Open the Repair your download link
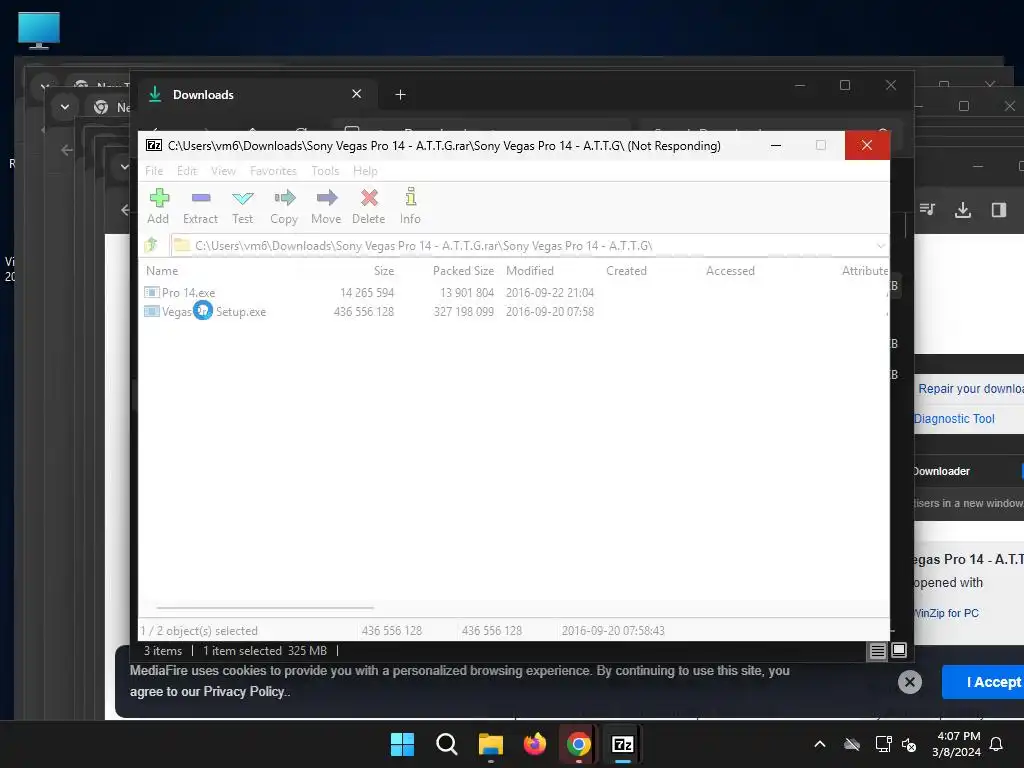Viewport: 1024px width, 768px height. [x=971, y=389]
